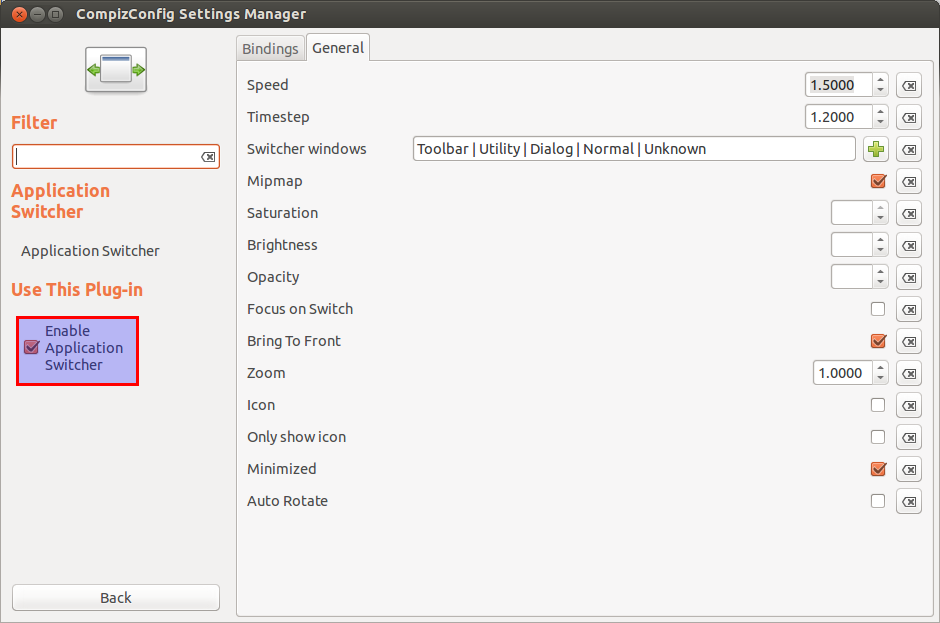Increase the Saturation value
Viewport: 940px width, 623px height.
tap(880, 207)
